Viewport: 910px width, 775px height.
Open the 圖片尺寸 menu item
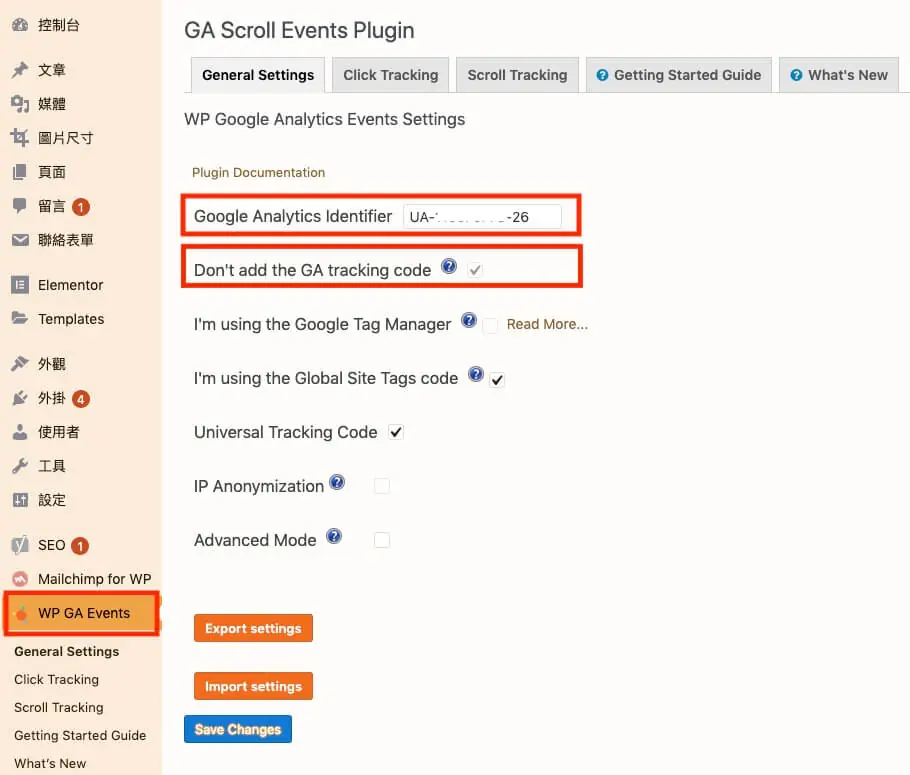[65, 138]
